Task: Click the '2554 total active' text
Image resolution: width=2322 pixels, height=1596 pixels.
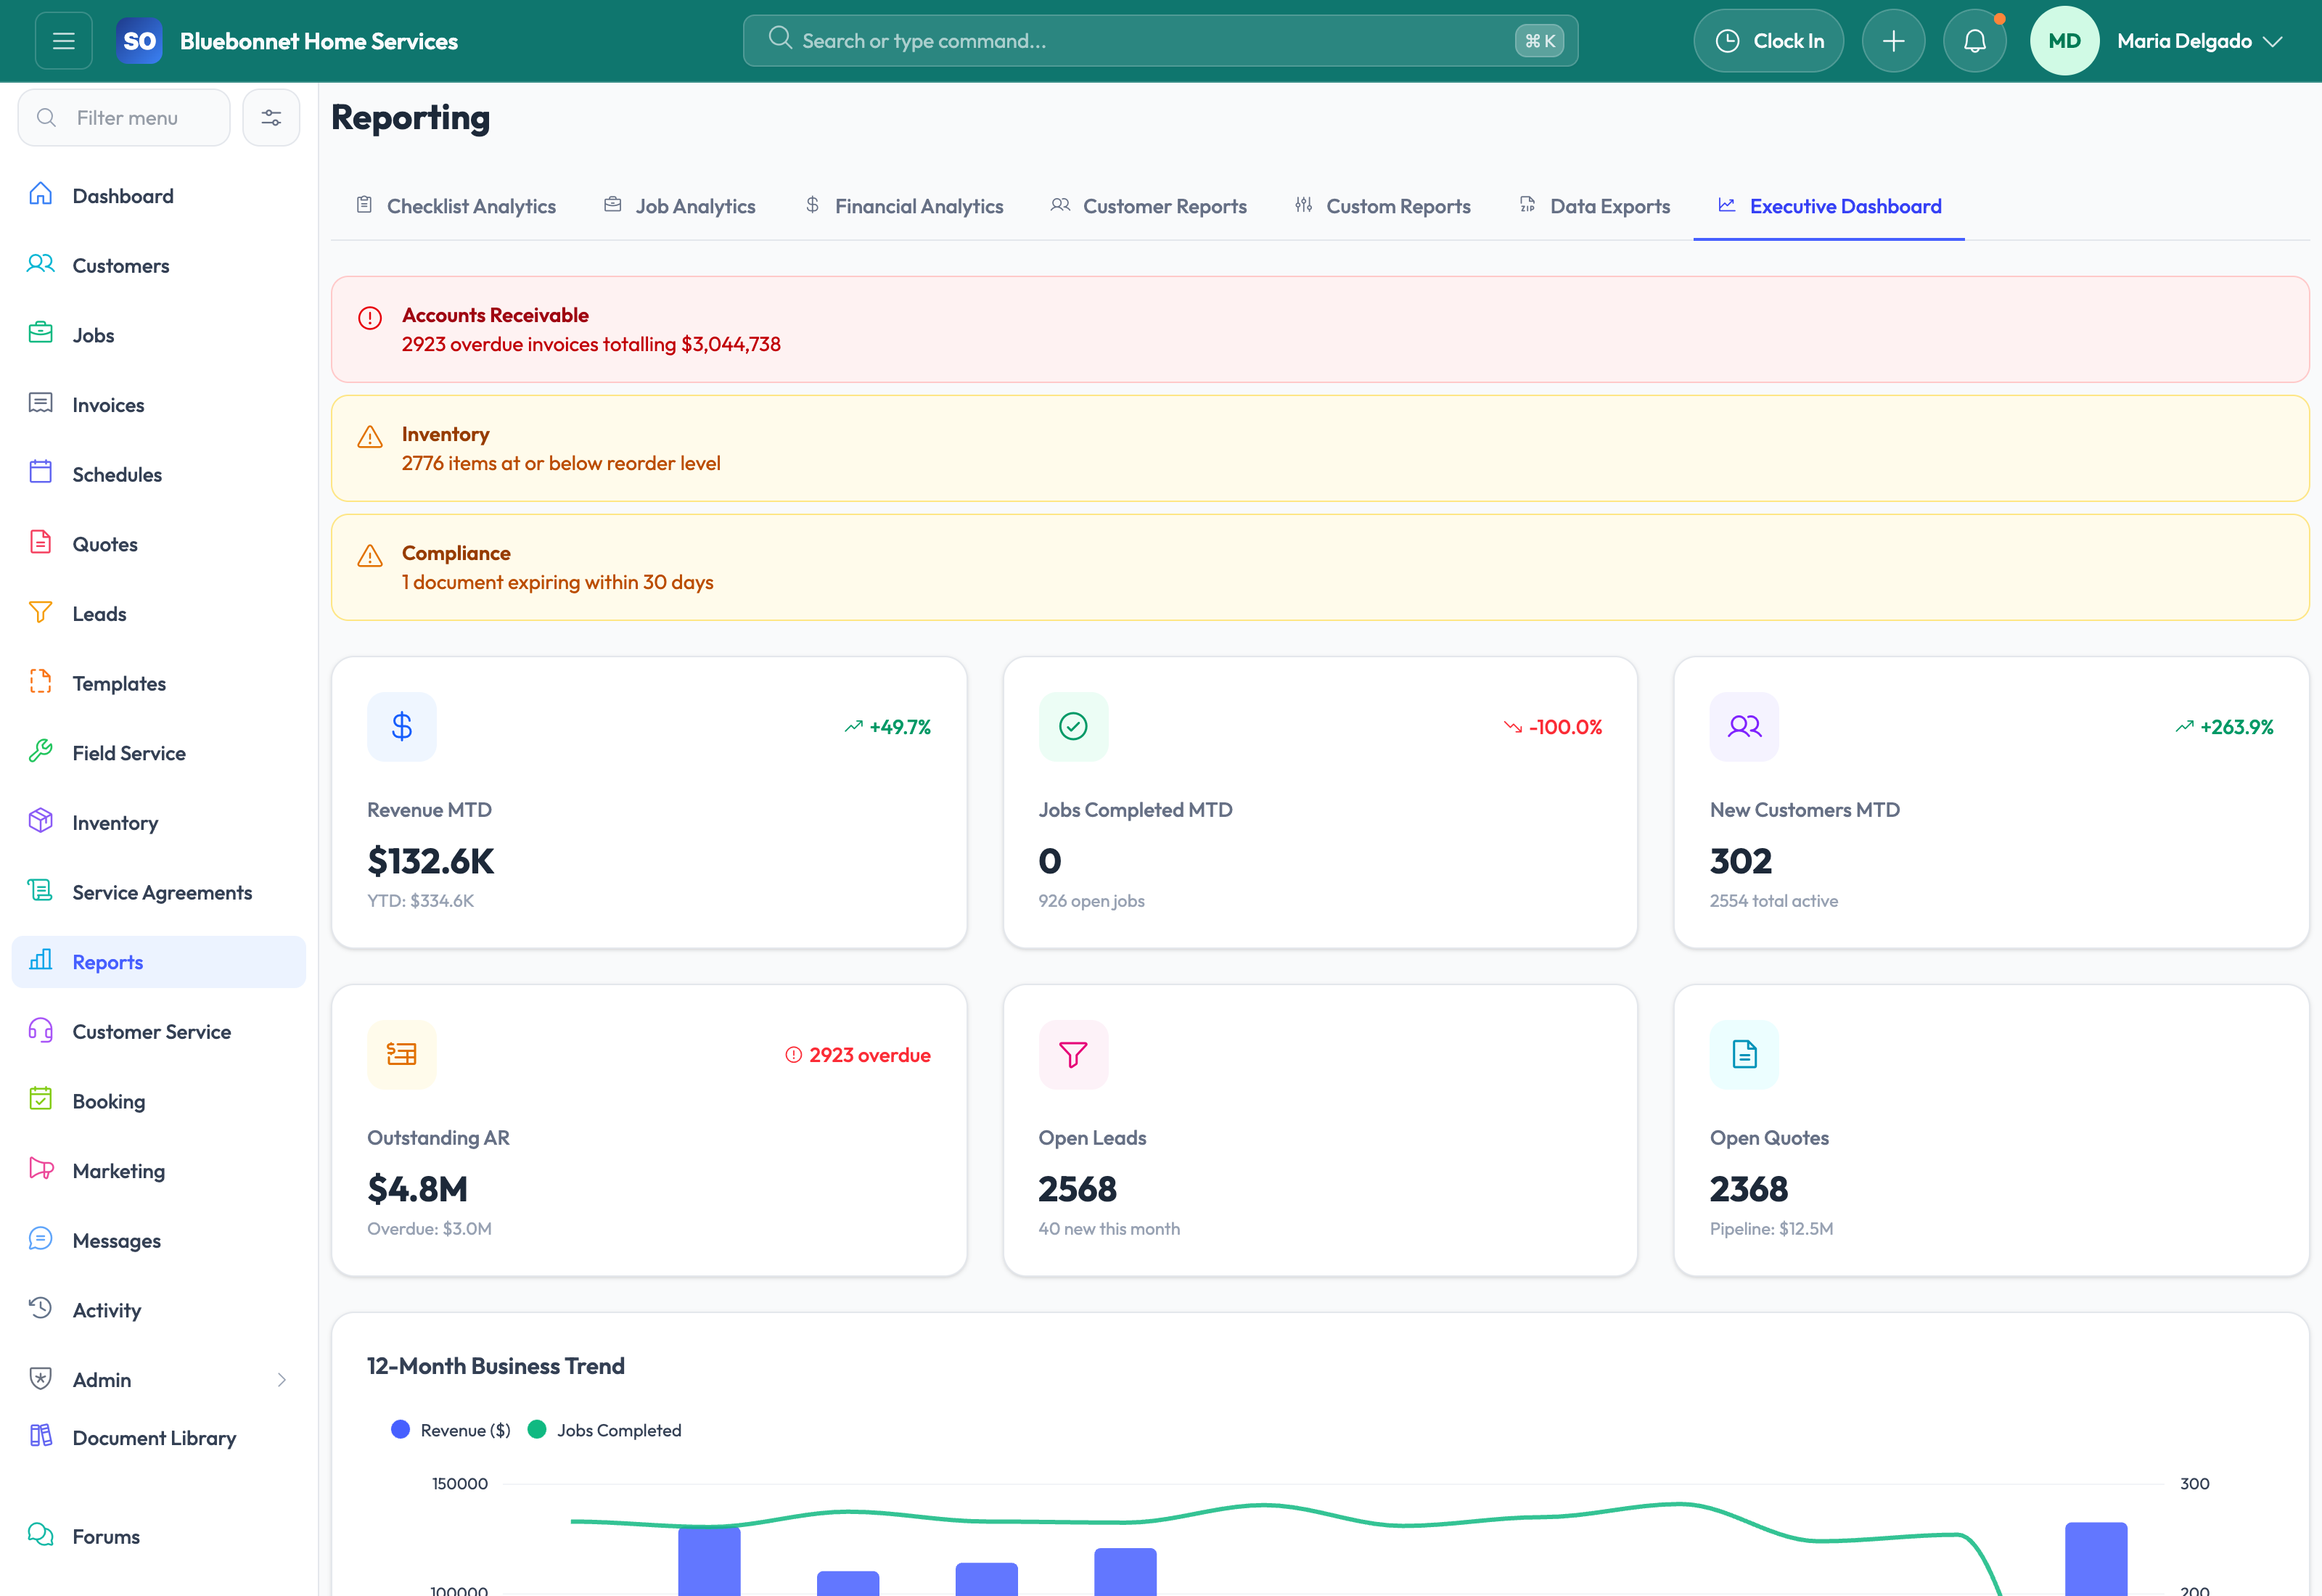Action: [1774, 901]
